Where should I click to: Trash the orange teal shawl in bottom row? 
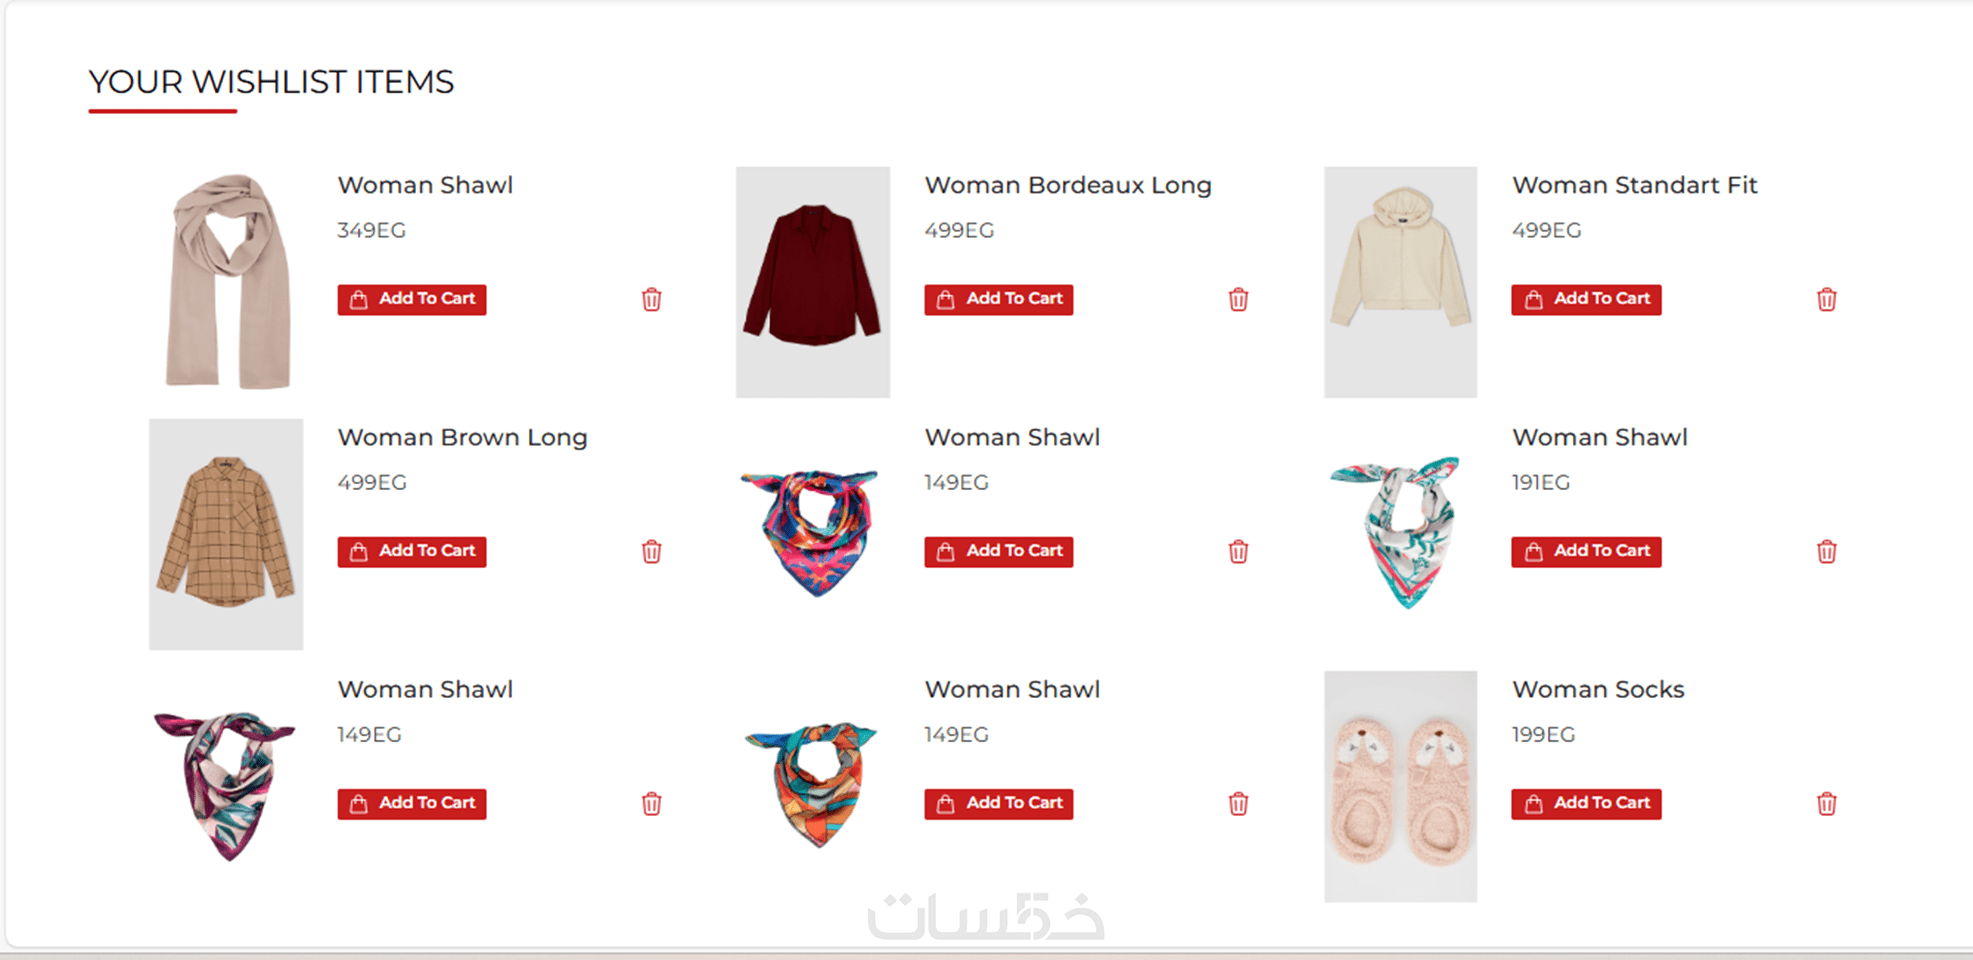pyautogui.click(x=1238, y=803)
